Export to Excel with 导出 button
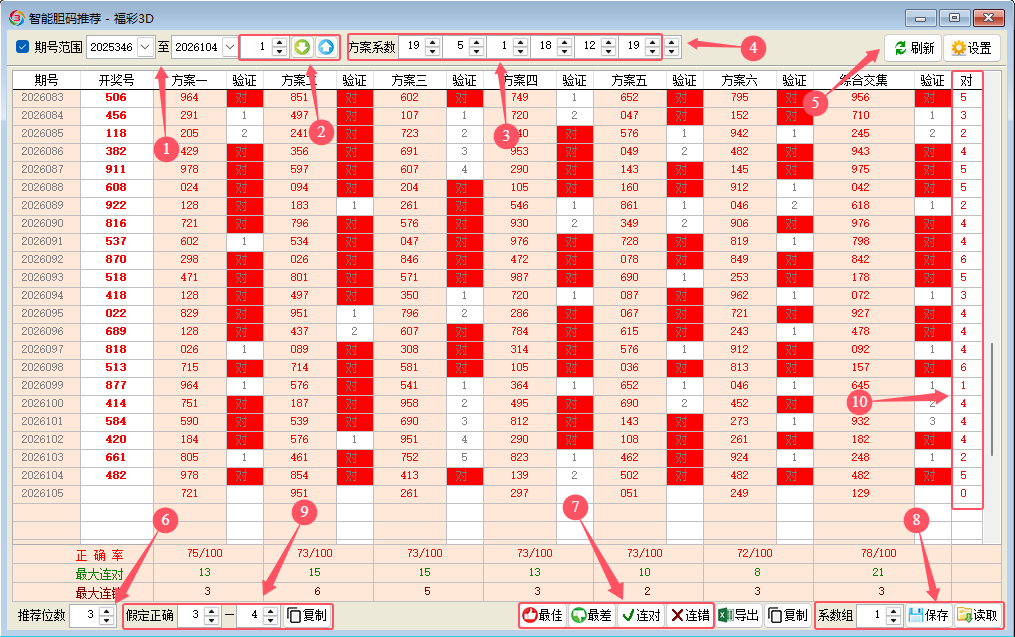The height and width of the screenshot is (637, 1015). point(740,616)
